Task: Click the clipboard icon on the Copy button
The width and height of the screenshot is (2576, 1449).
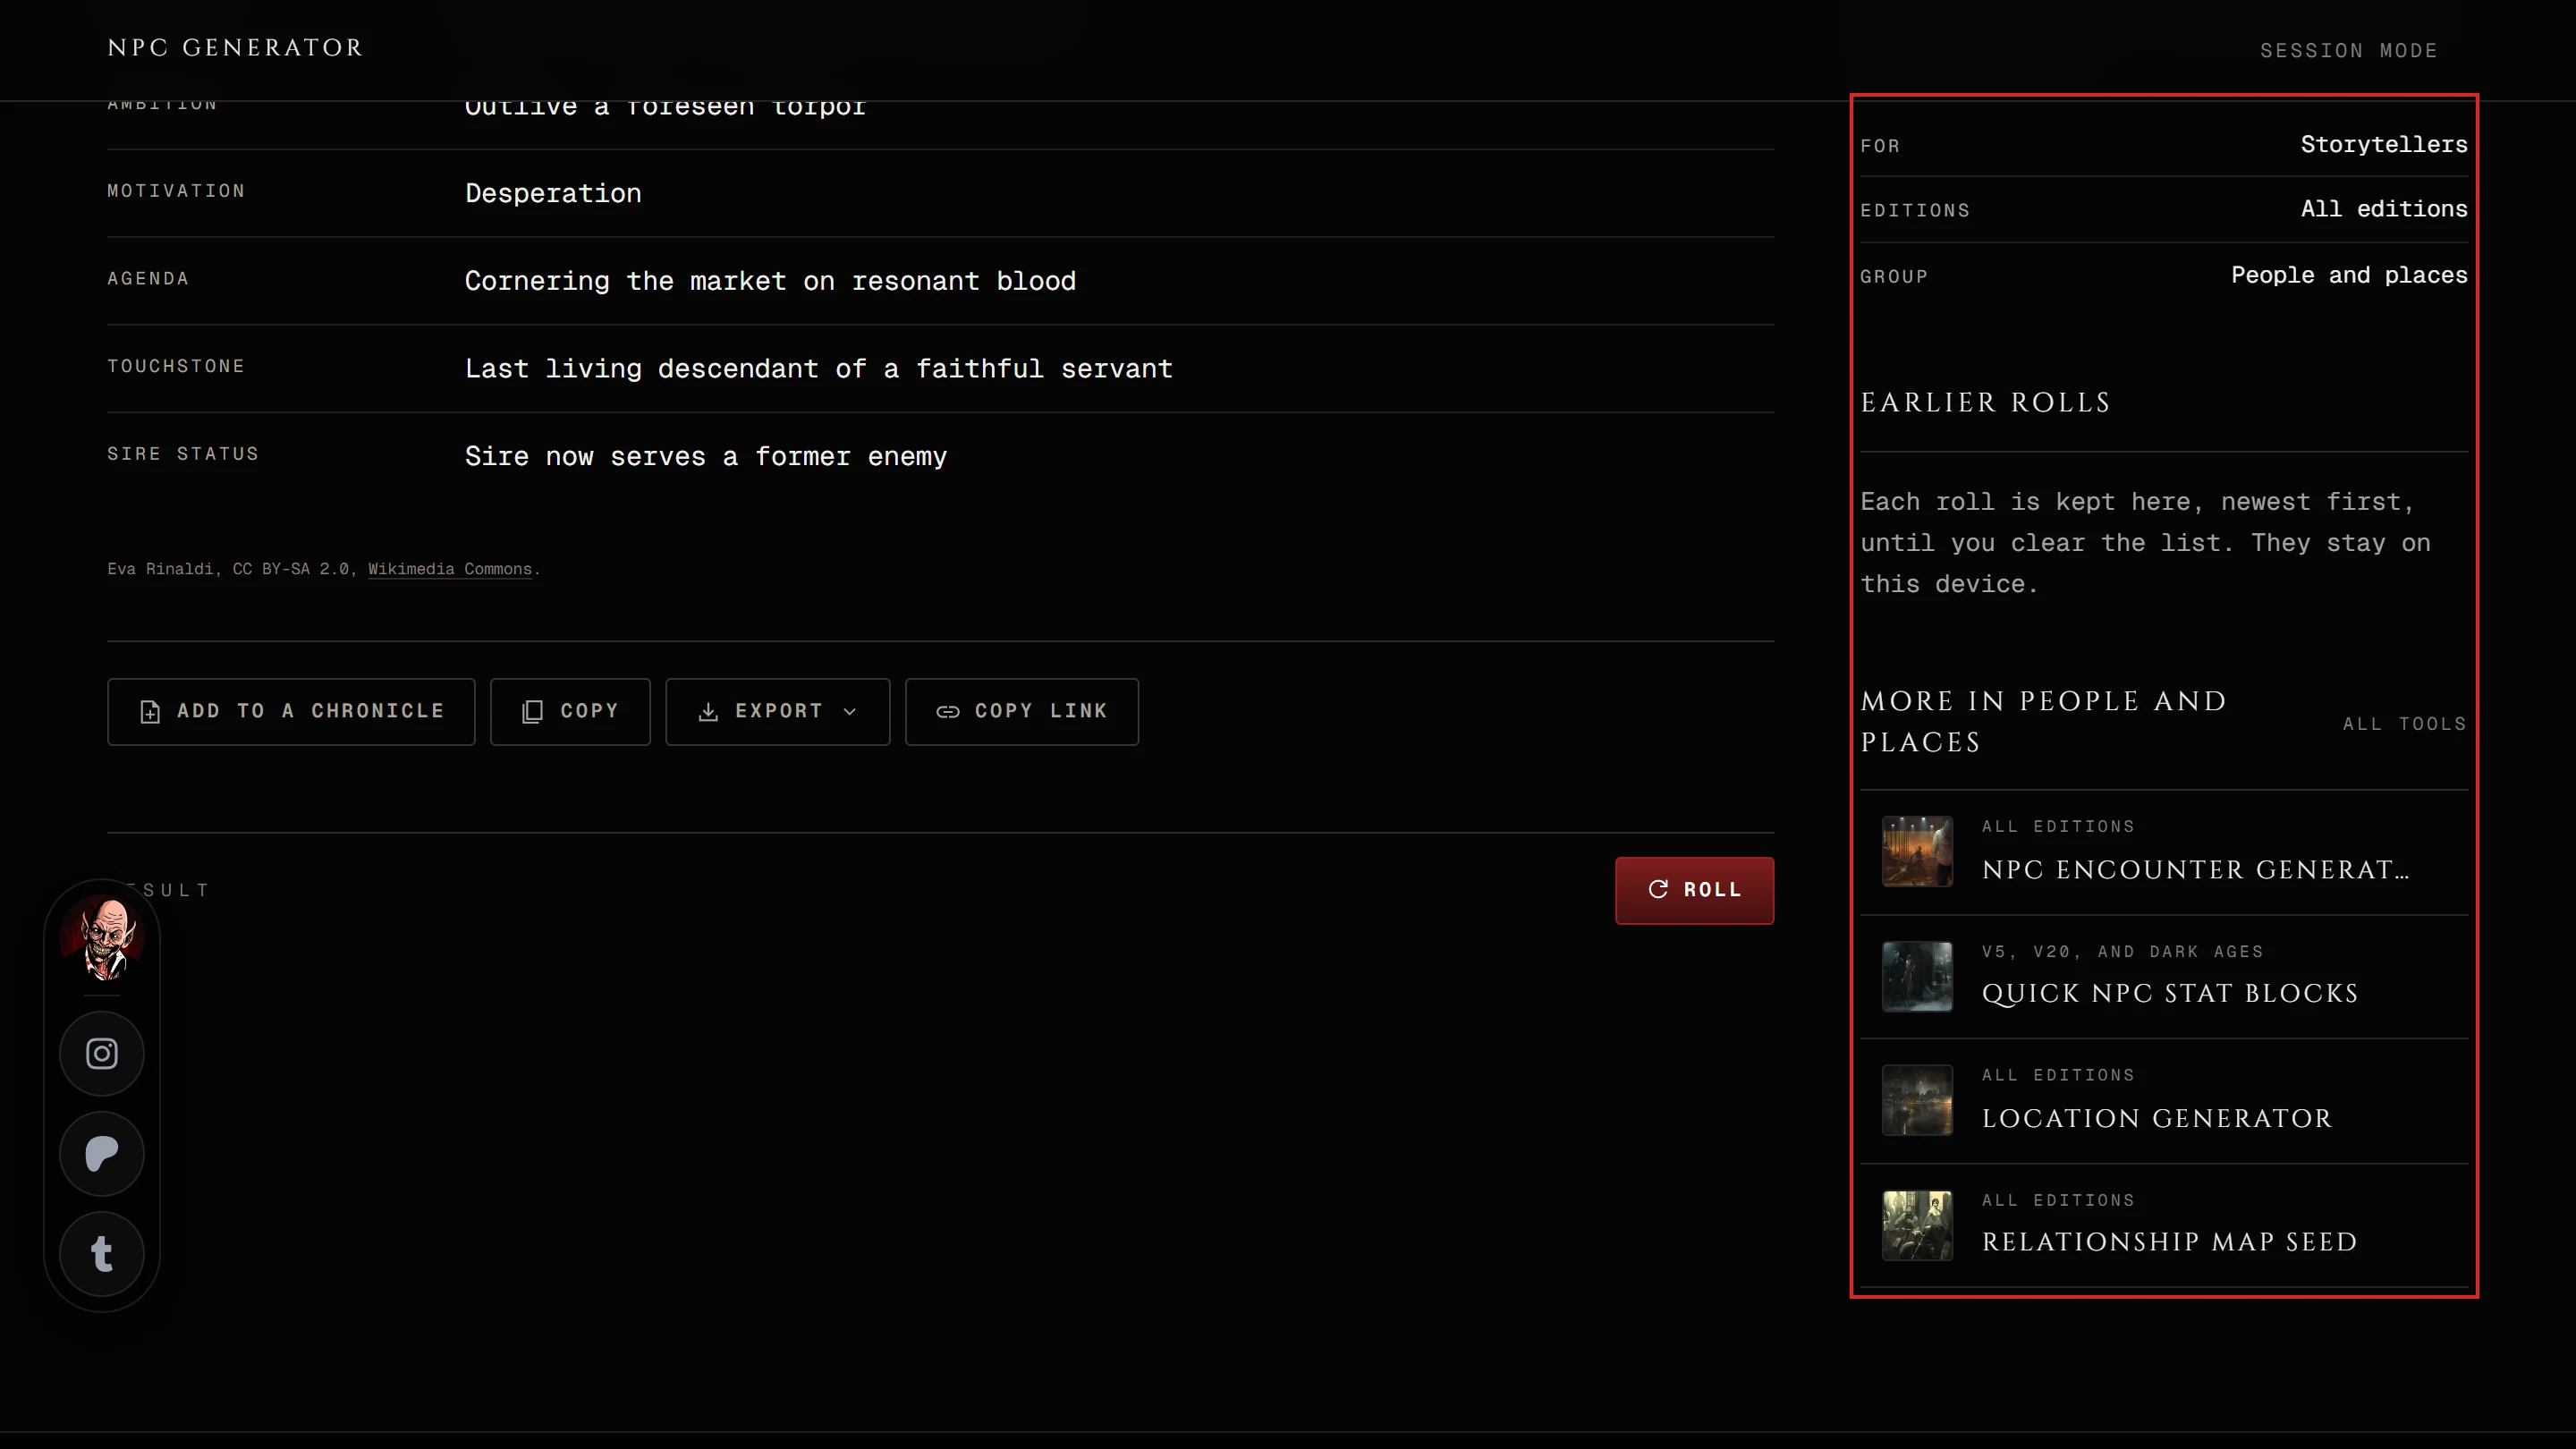Action: [533, 711]
